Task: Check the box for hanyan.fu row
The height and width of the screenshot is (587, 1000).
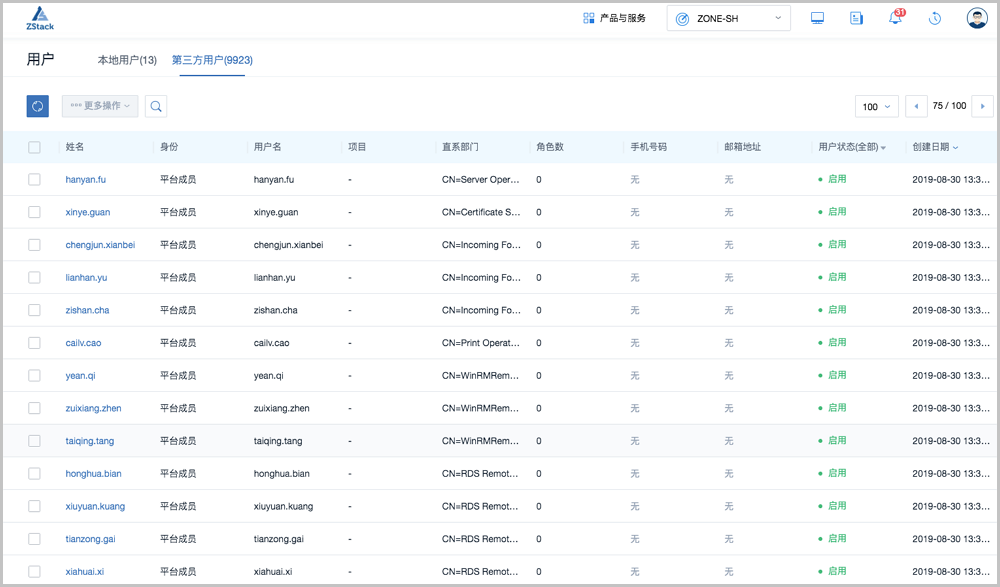Action: [34, 179]
